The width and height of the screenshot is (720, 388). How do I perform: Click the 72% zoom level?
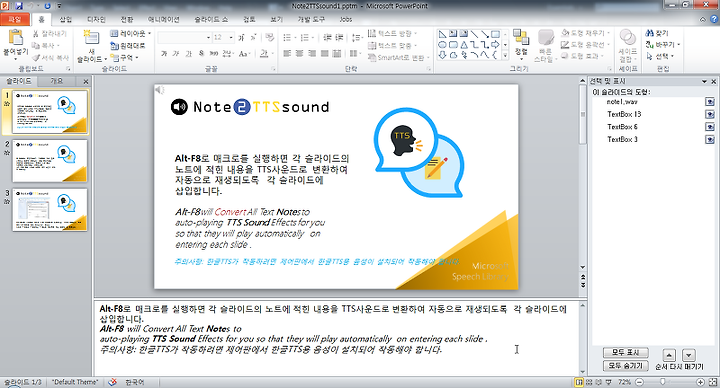(x=624, y=382)
